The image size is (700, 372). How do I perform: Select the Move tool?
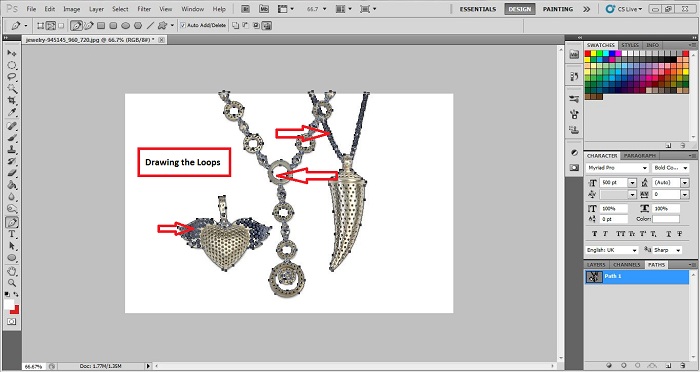[x=12, y=54]
